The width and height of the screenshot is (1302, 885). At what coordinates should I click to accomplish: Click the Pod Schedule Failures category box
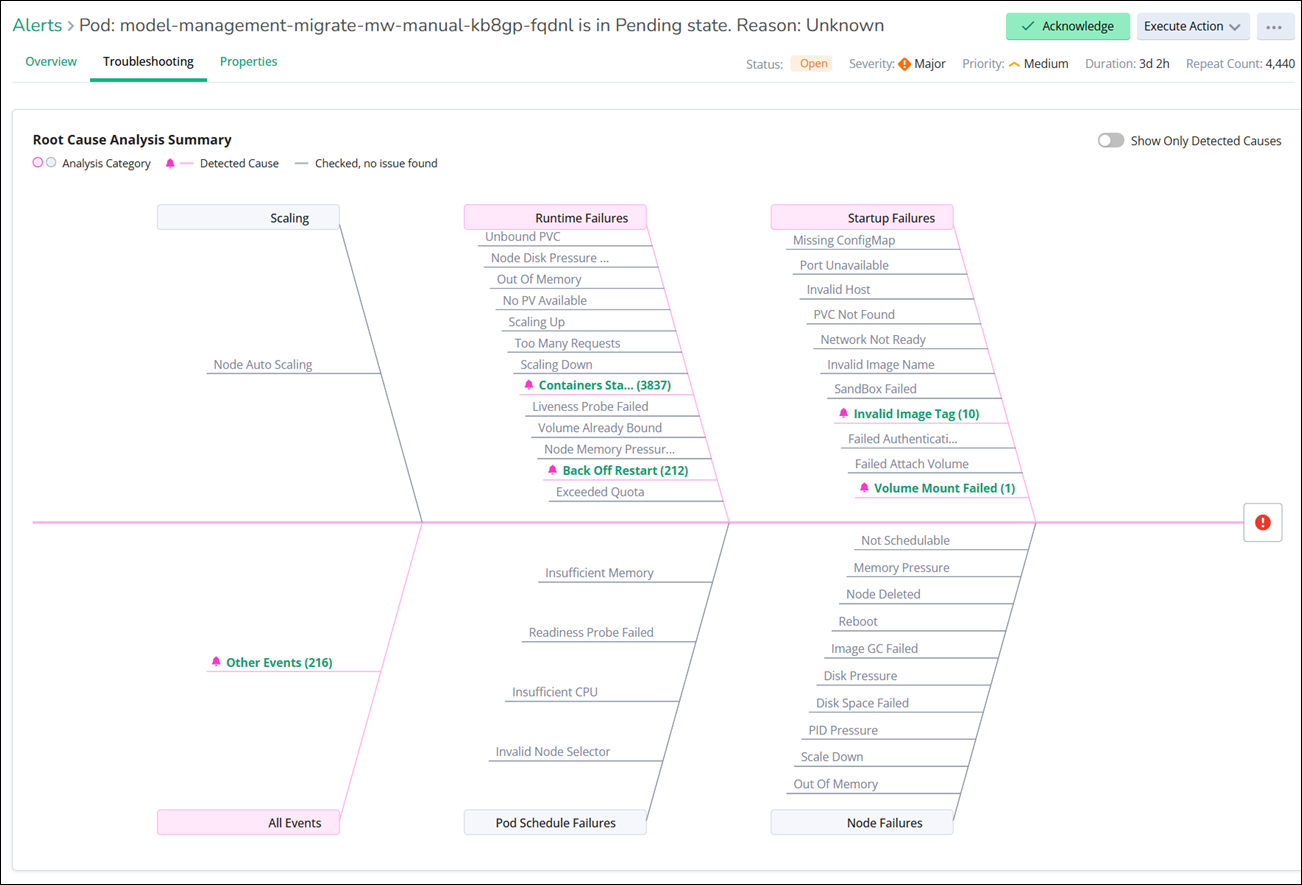[x=555, y=823]
